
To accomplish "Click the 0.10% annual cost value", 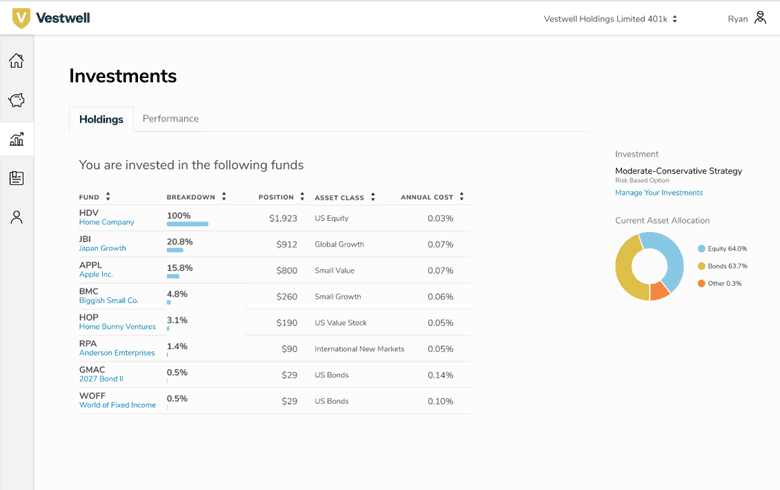I will pyautogui.click(x=440, y=401).
